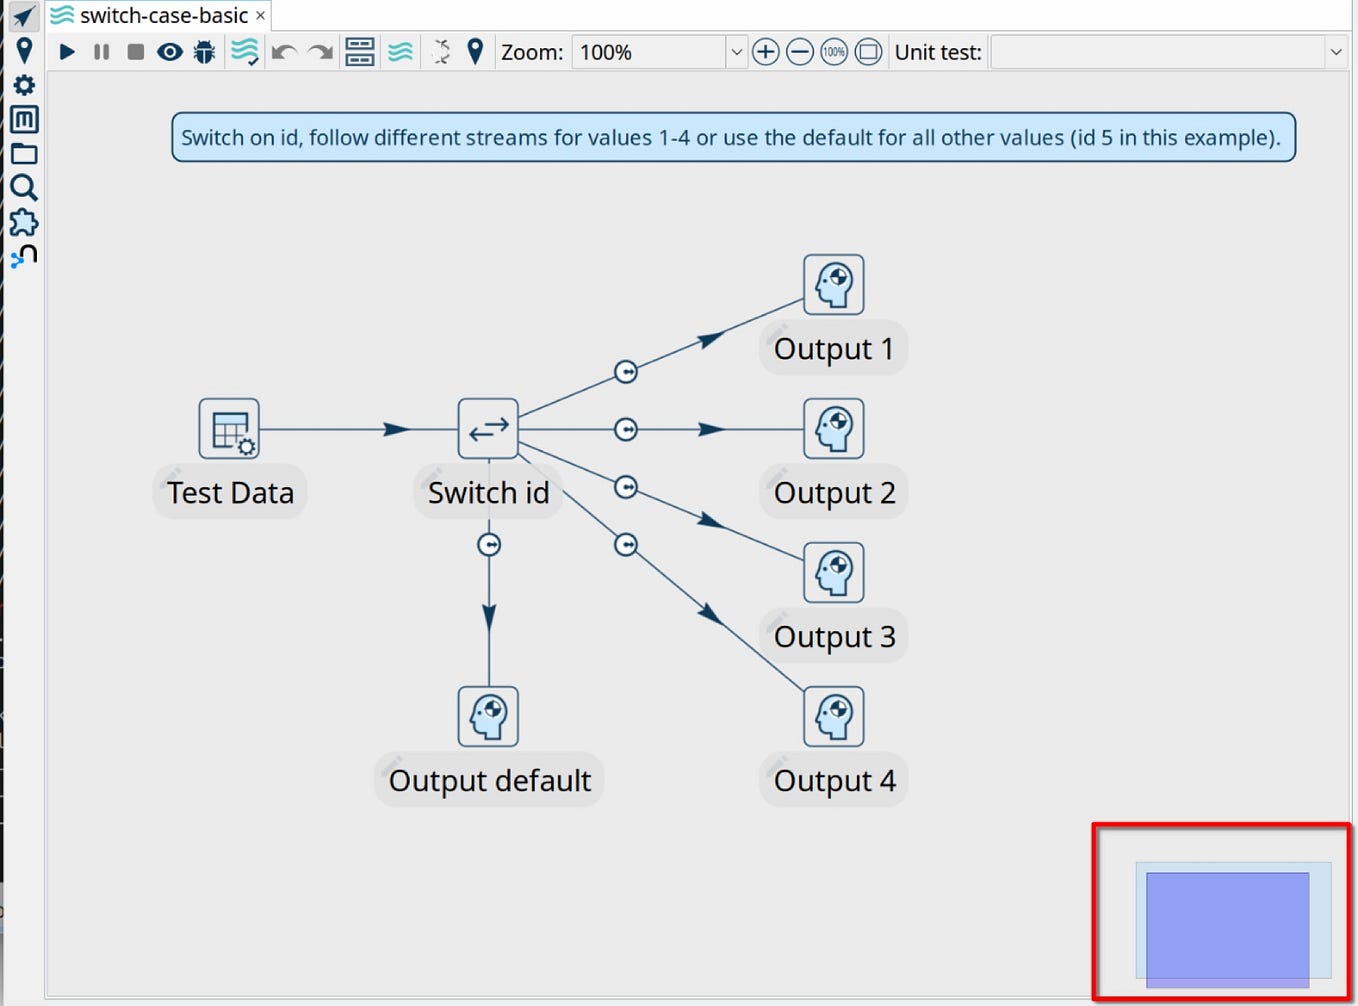
Task: Zoom in with the plus button
Action: tap(765, 52)
